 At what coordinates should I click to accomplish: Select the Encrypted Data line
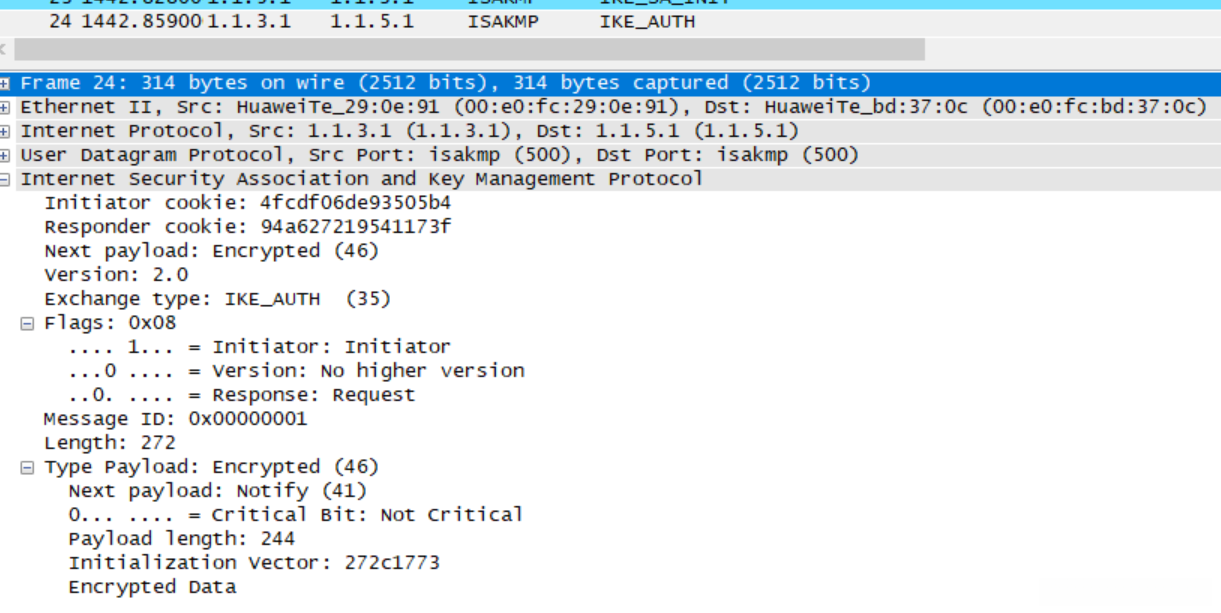pyautogui.click(x=152, y=587)
